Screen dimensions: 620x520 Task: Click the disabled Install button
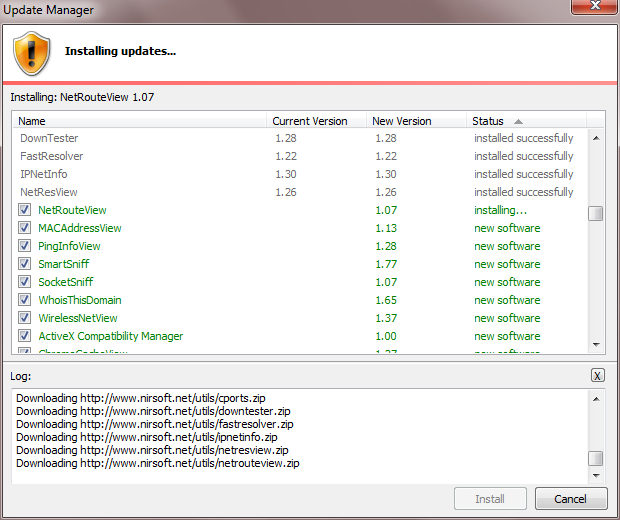click(490, 499)
